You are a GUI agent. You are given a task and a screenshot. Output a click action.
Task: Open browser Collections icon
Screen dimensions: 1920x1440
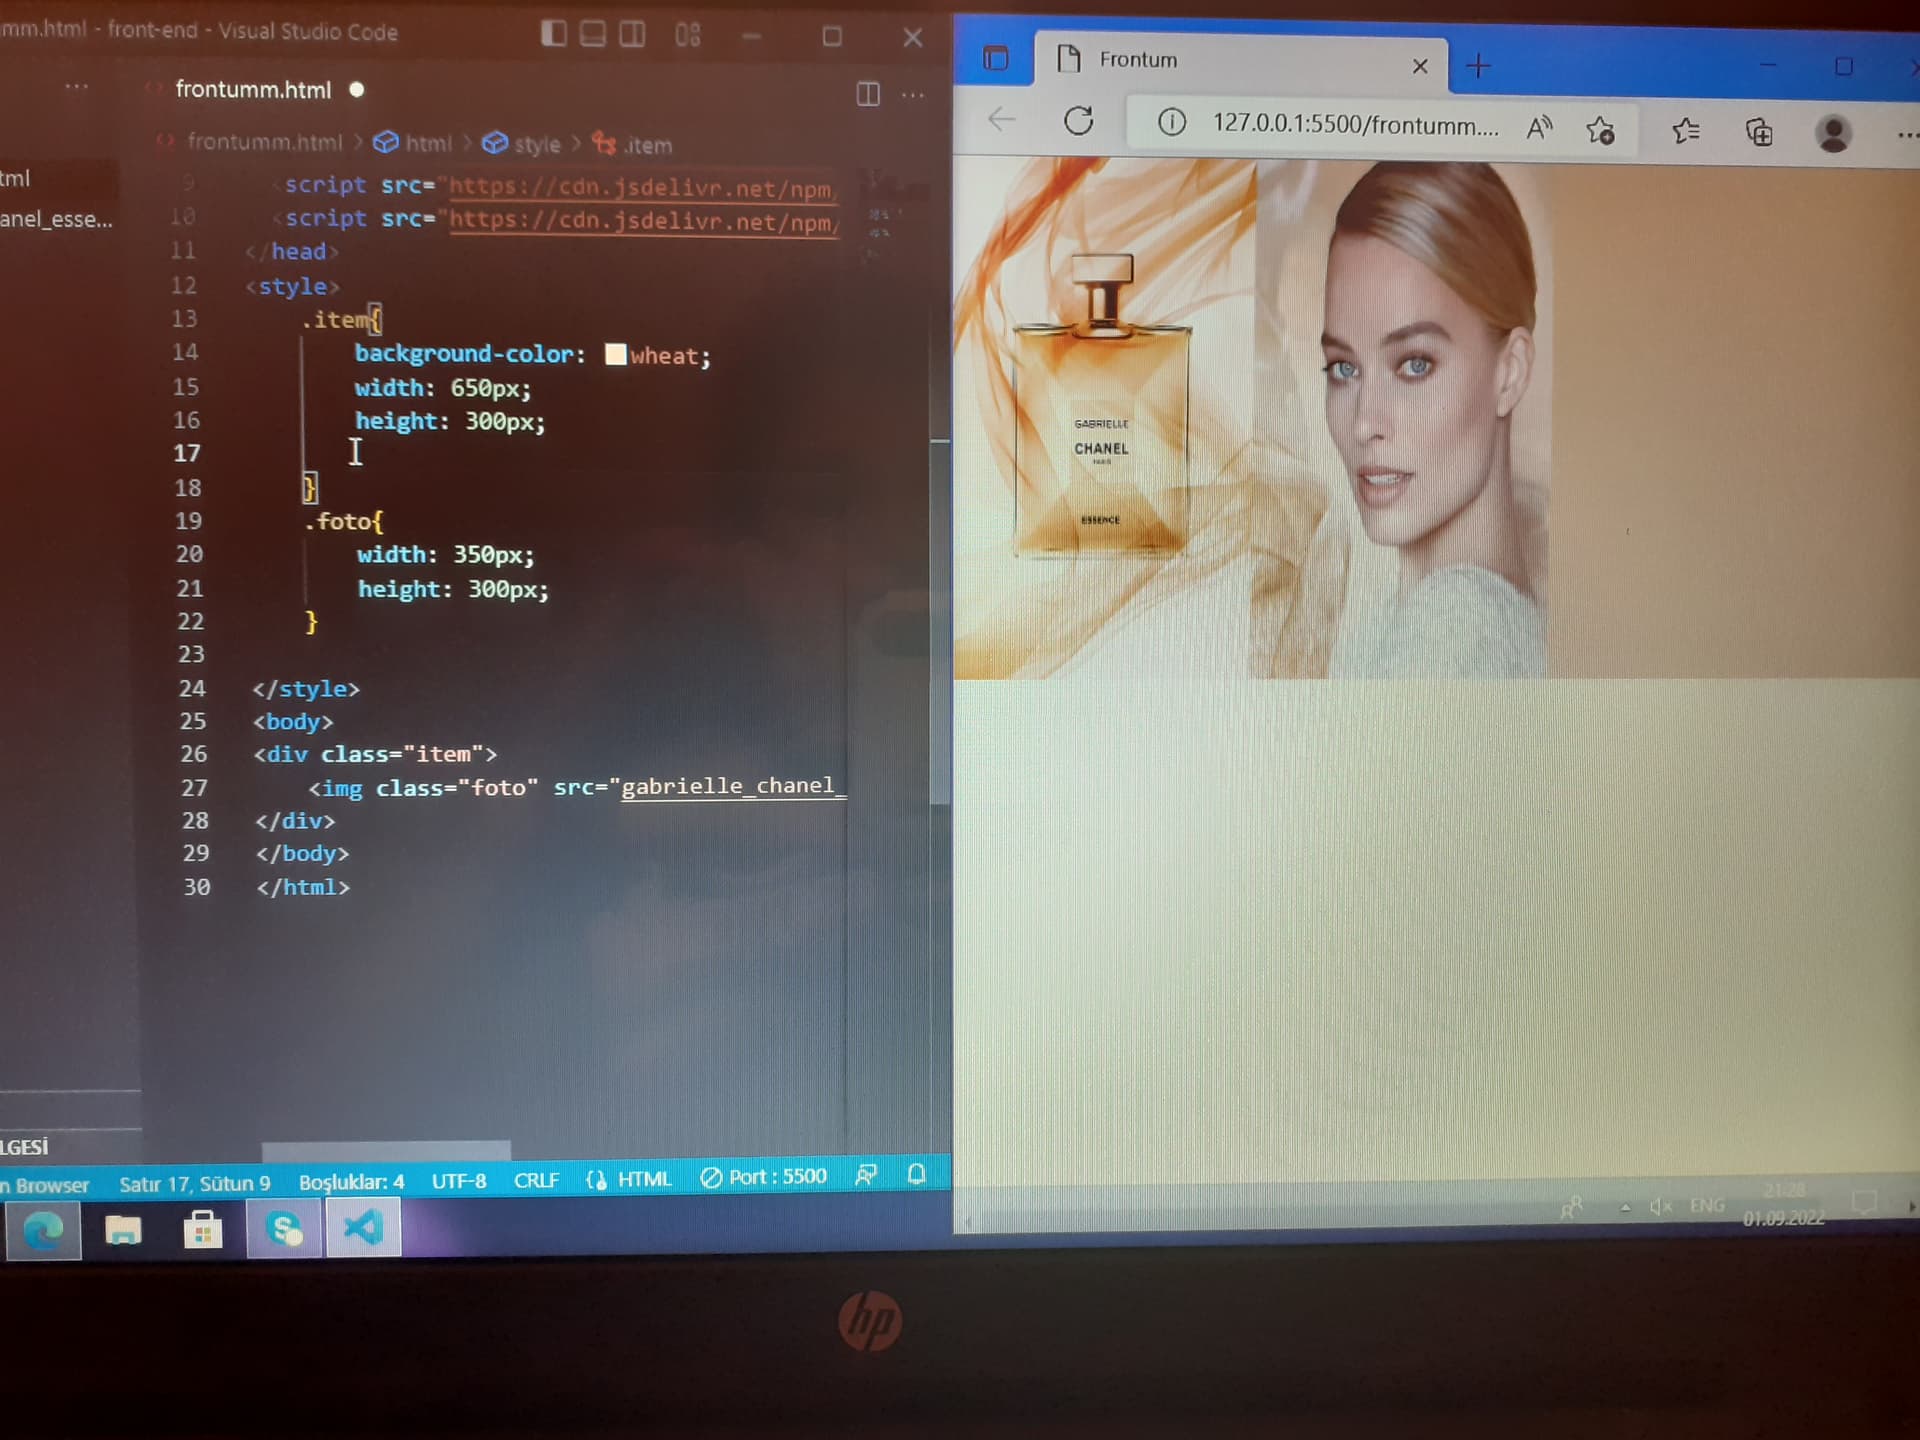[1758, 131]
